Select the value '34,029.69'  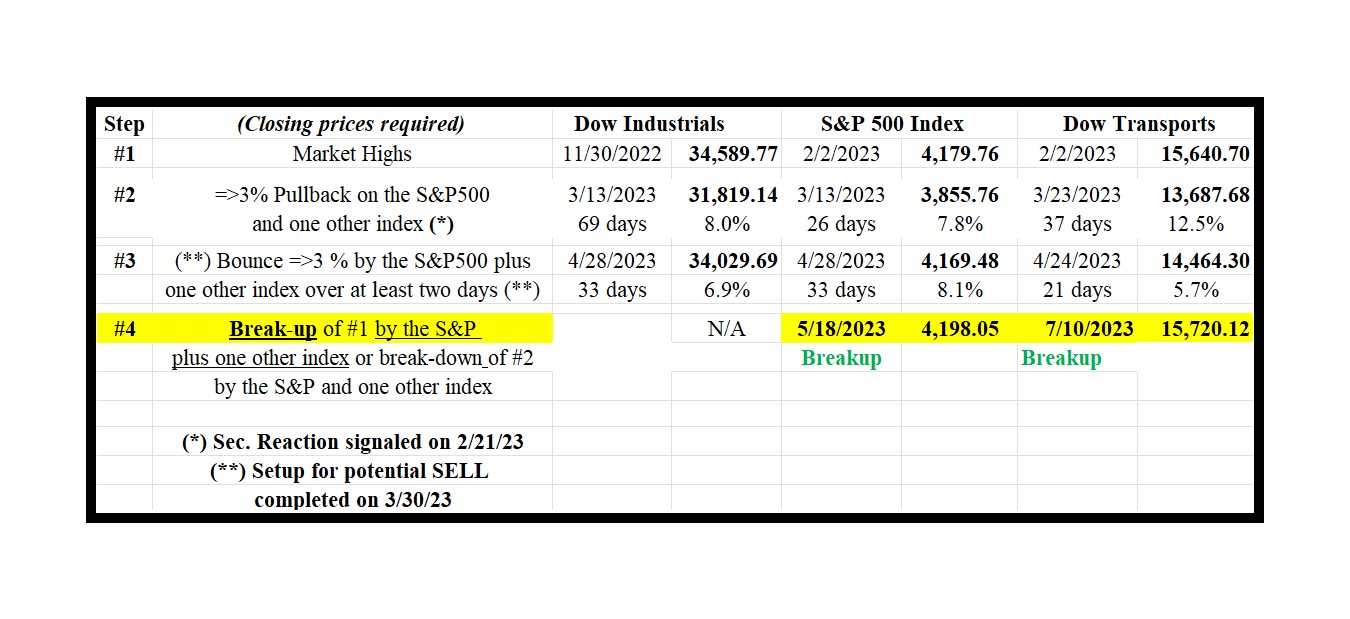733,261
